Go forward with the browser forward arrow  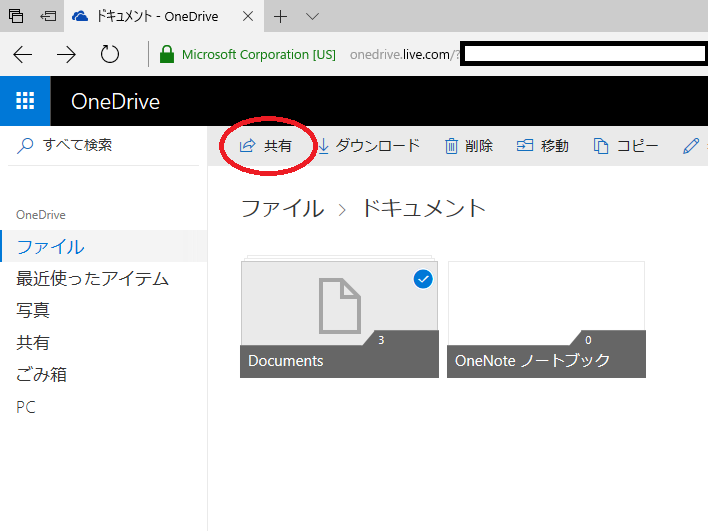coord(66,55)
